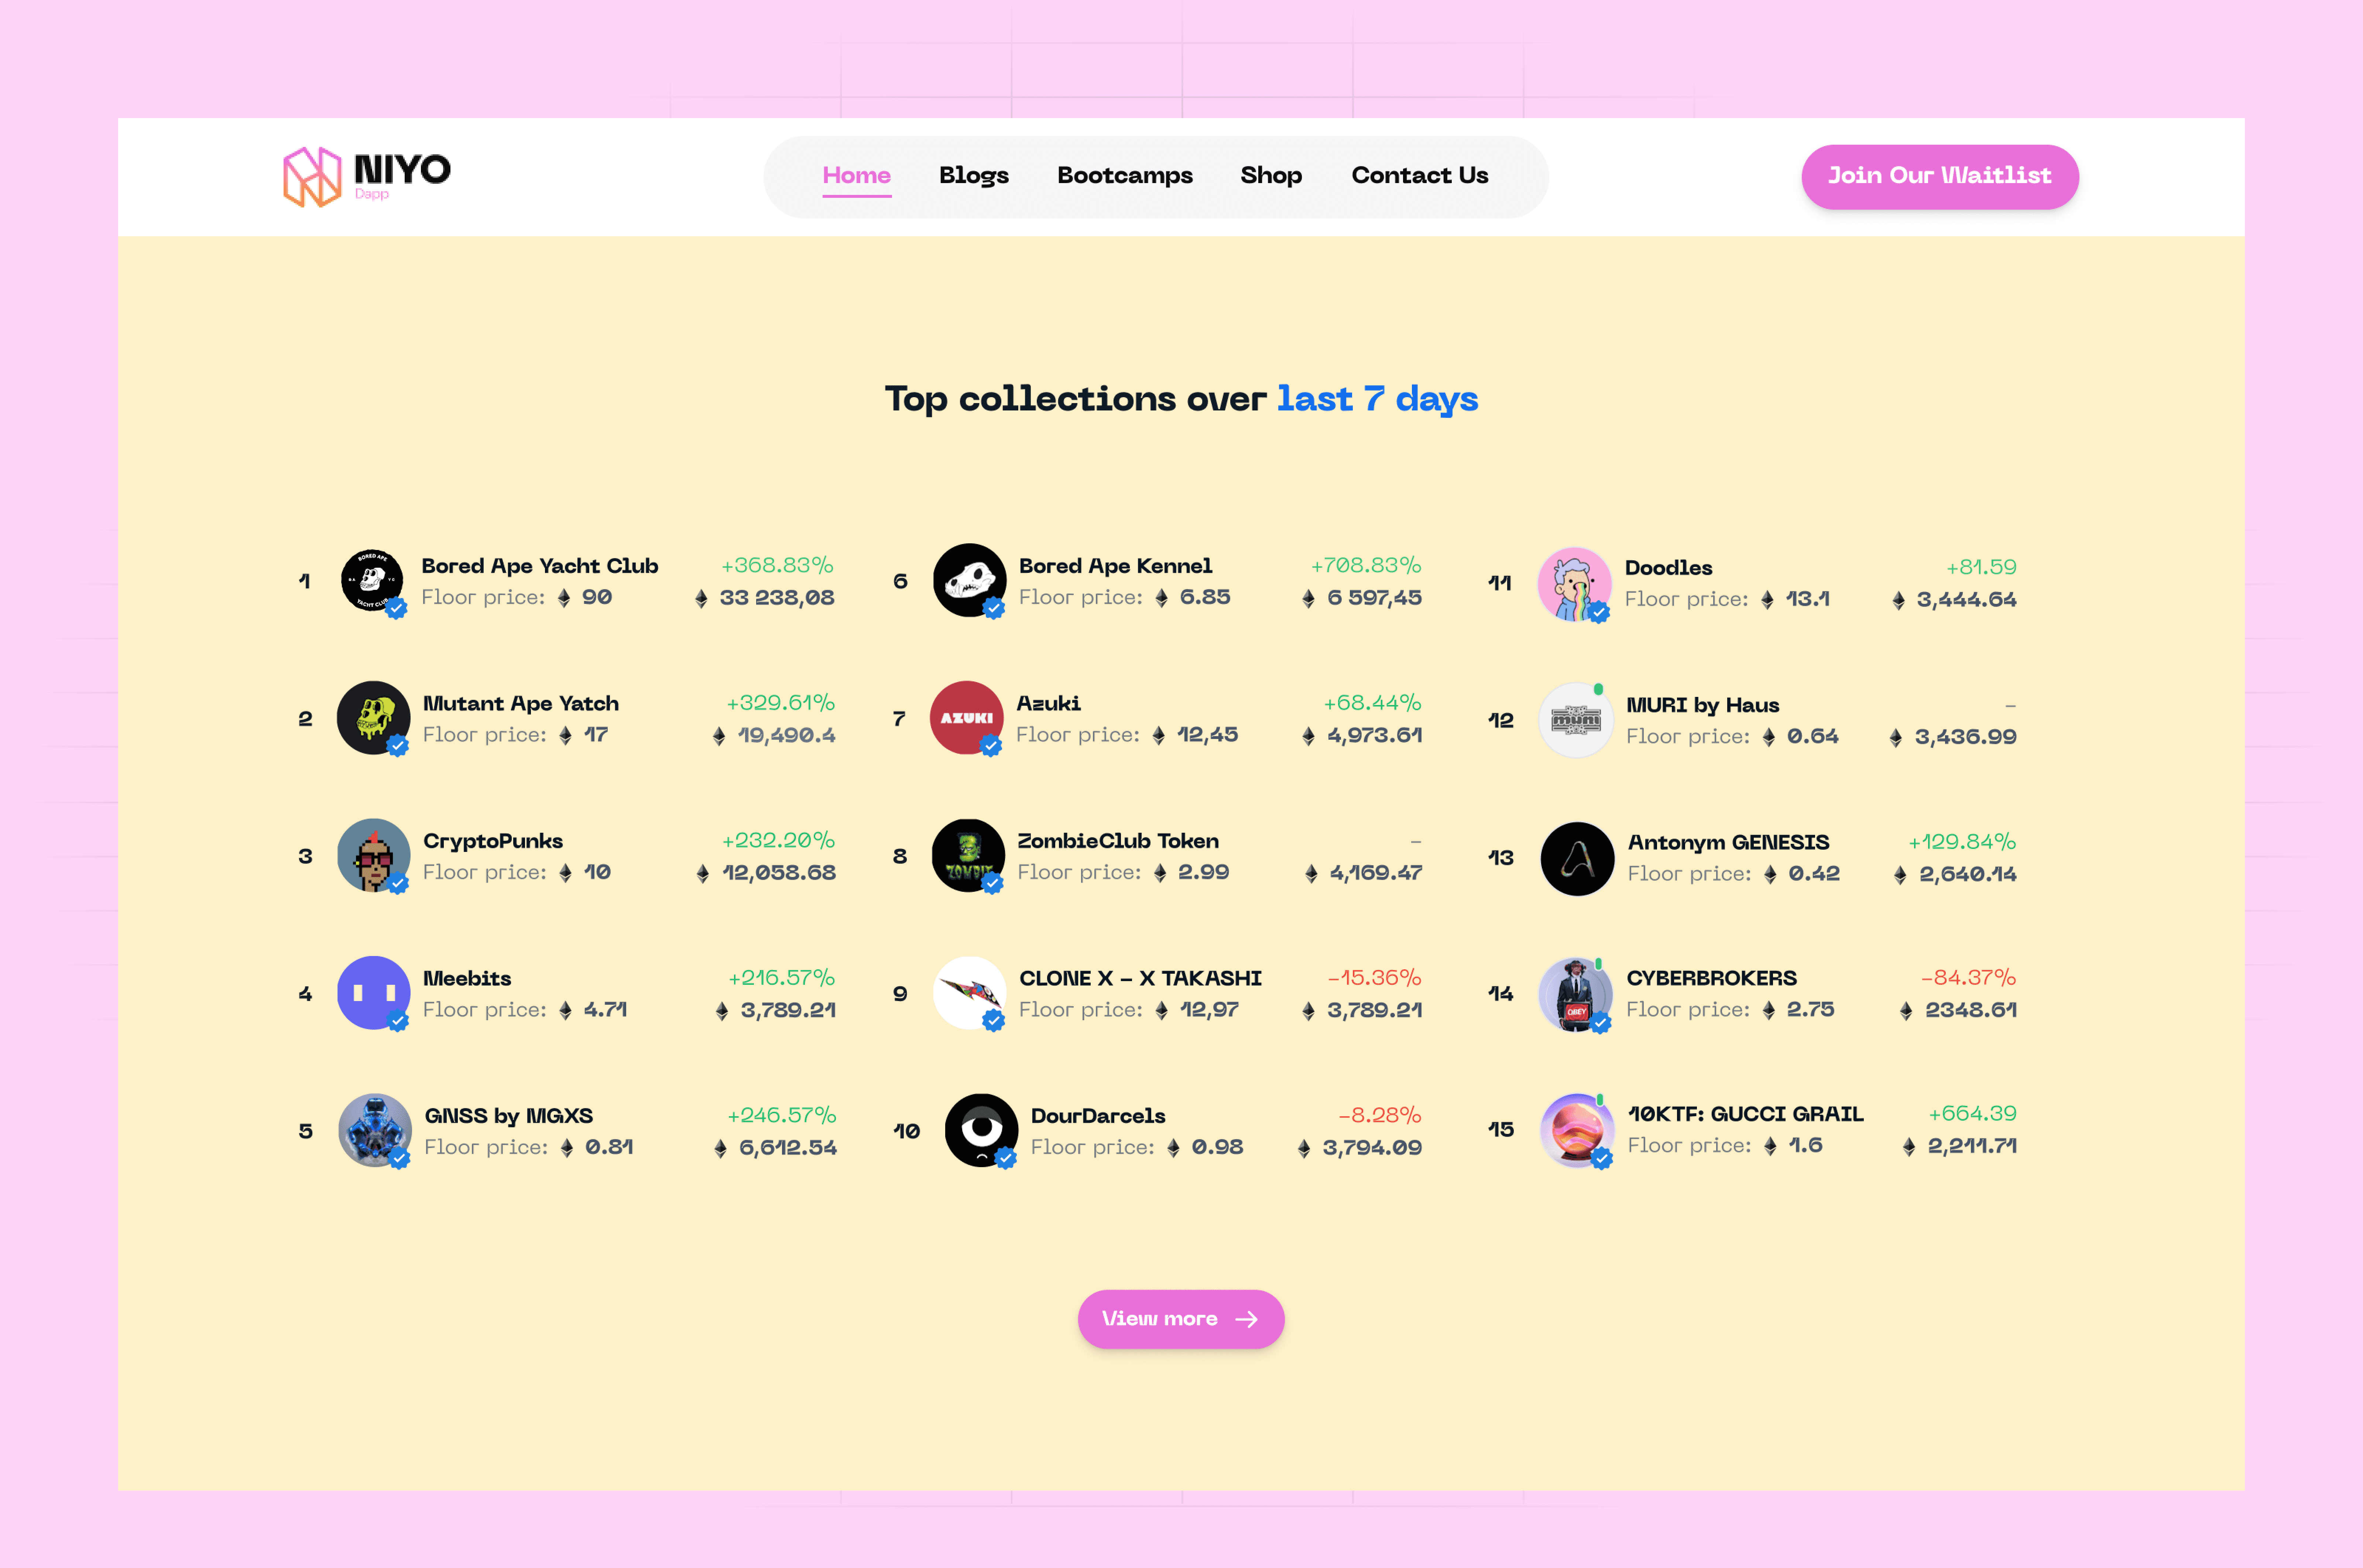Viewport: 2363px width, 1568px height.
Task: Click Ethereum icon beside Azuki volume 4,973.61
Action: (x=1308, y=736)
